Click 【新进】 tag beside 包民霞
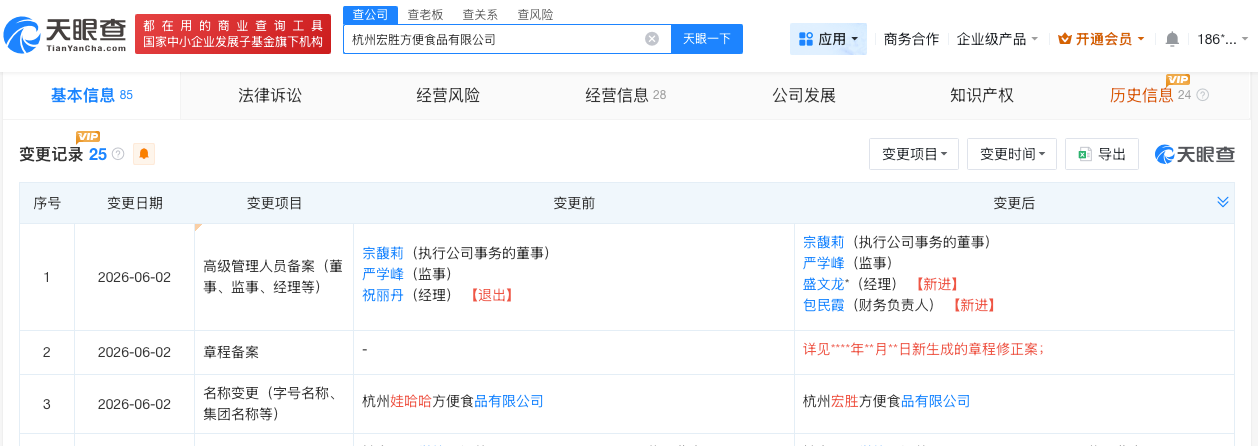This screenshot has height=446, width=1258. [x=973, y=305]
